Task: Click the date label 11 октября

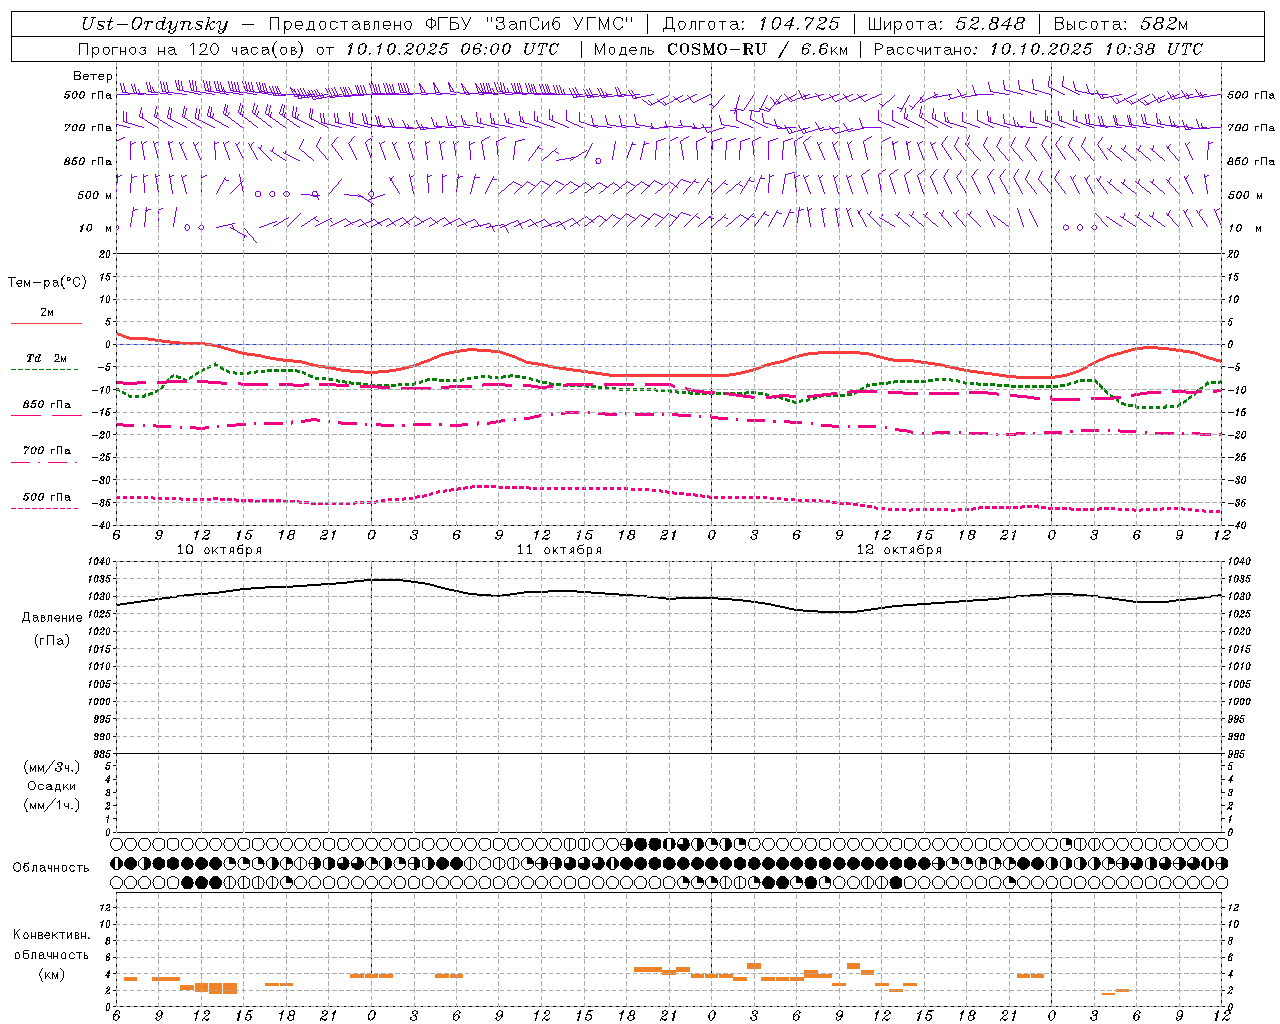Action: 559,550
